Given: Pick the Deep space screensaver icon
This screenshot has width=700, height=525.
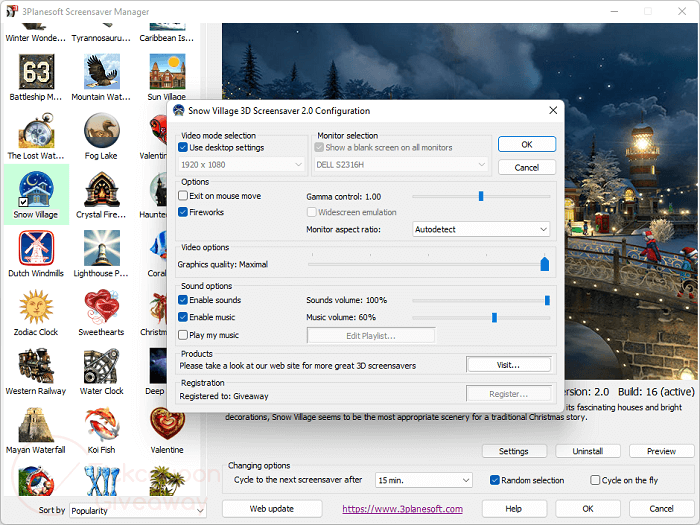Looking at the screenshot, I should tap(158, 366).
